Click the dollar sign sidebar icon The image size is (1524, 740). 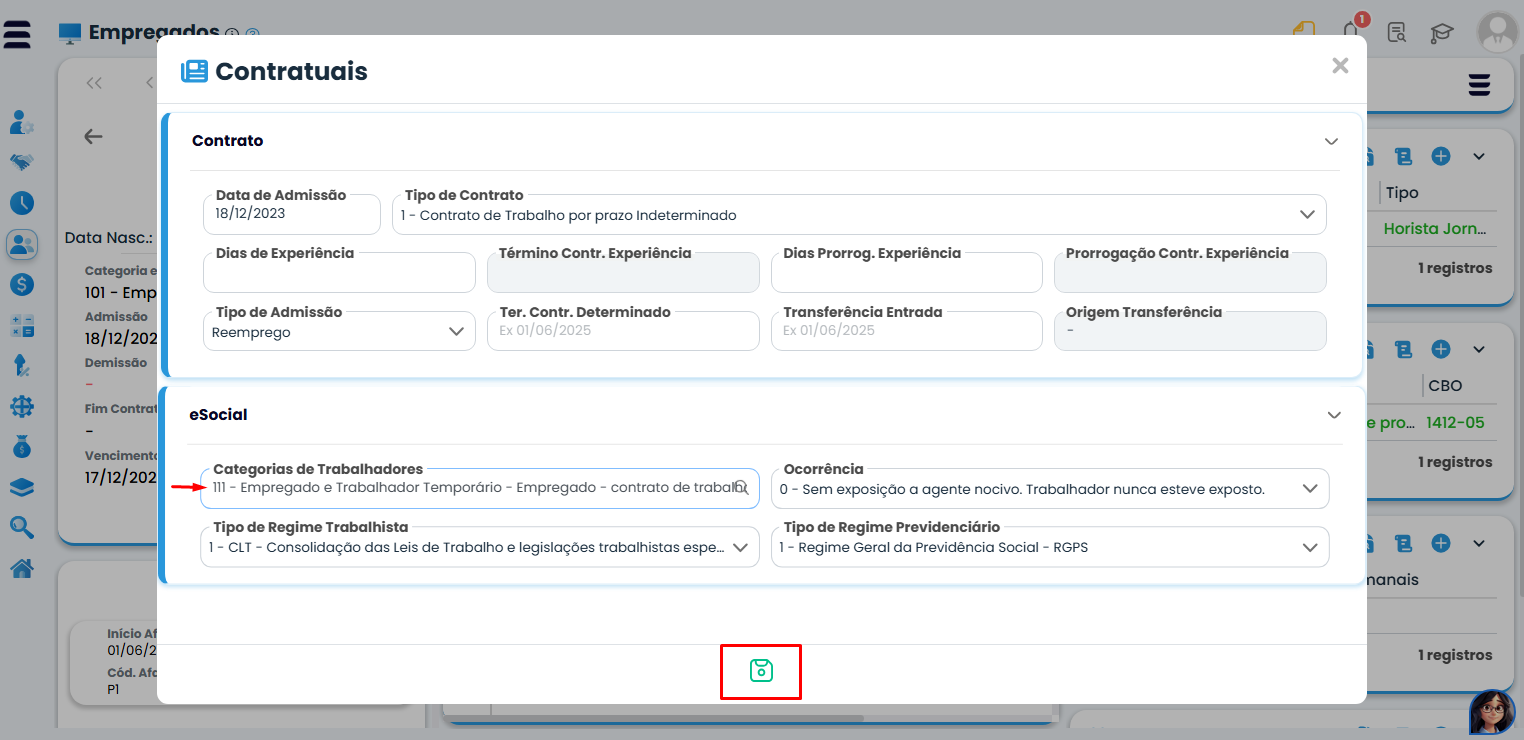[x=22, y=284]
